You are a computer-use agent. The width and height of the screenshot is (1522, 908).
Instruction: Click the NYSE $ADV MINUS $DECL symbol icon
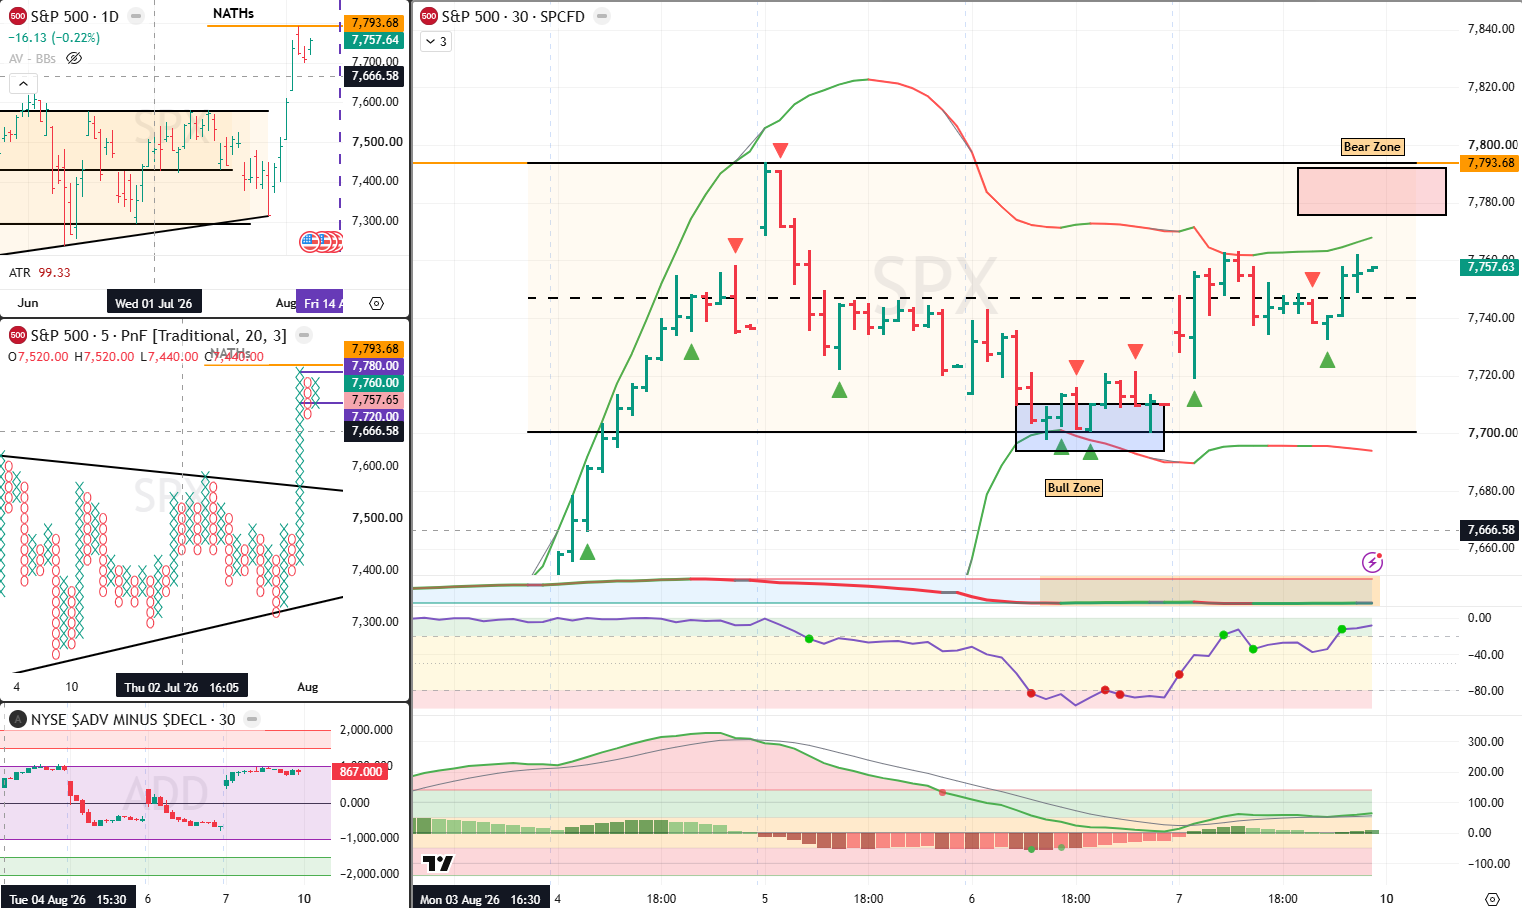pos(17,719)
